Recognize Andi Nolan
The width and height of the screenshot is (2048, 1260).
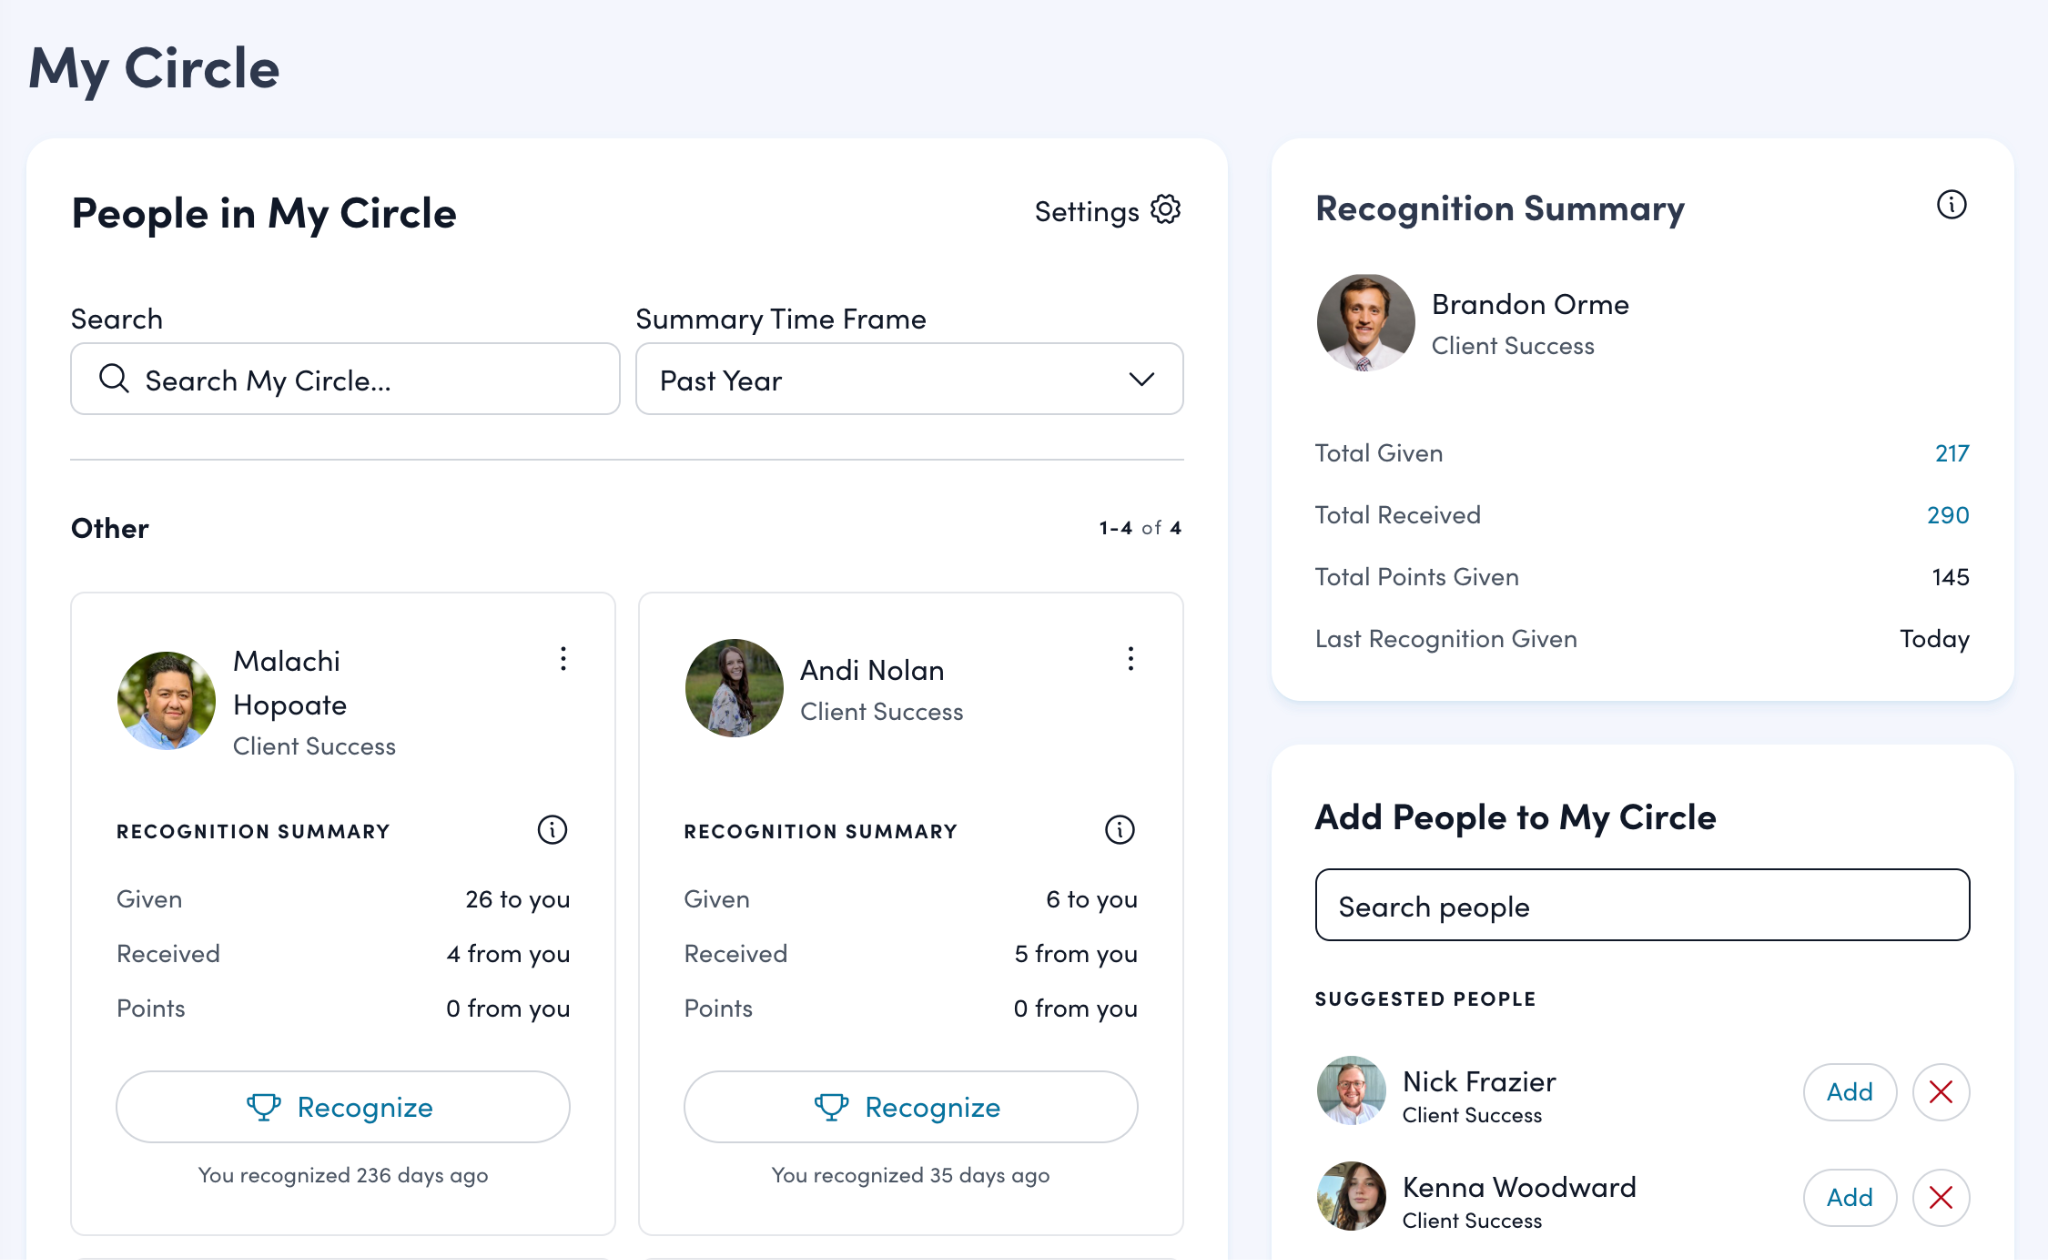pos(910,1107)
